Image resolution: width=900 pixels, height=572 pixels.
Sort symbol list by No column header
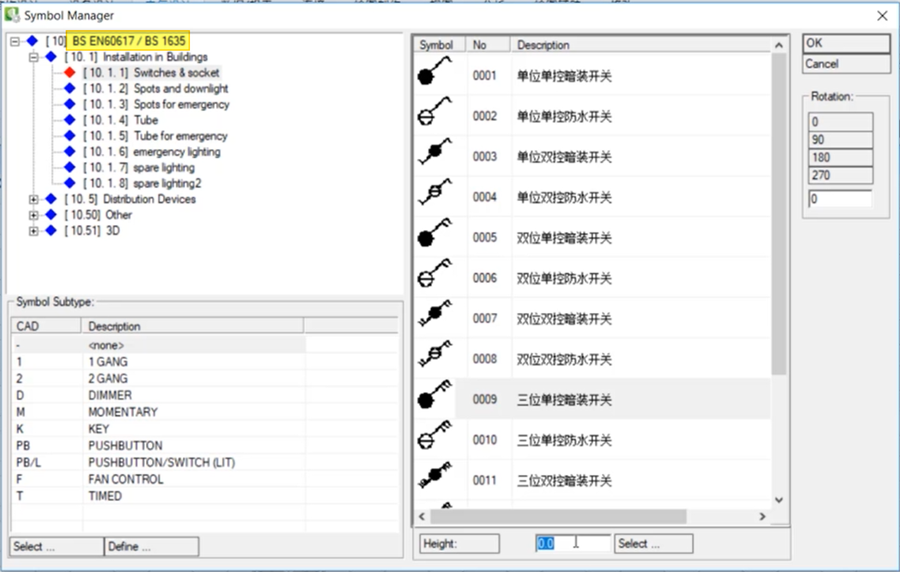click(x=489, y=45)
